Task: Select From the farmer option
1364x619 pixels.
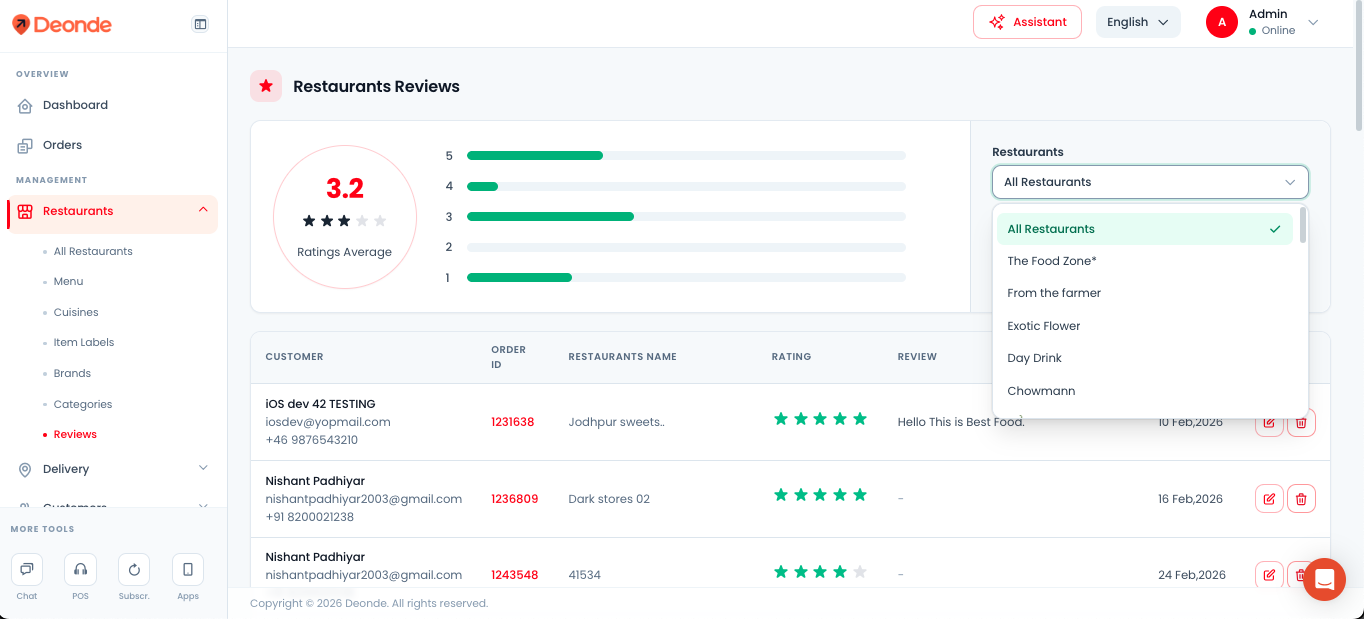Action: point(1145,293)
